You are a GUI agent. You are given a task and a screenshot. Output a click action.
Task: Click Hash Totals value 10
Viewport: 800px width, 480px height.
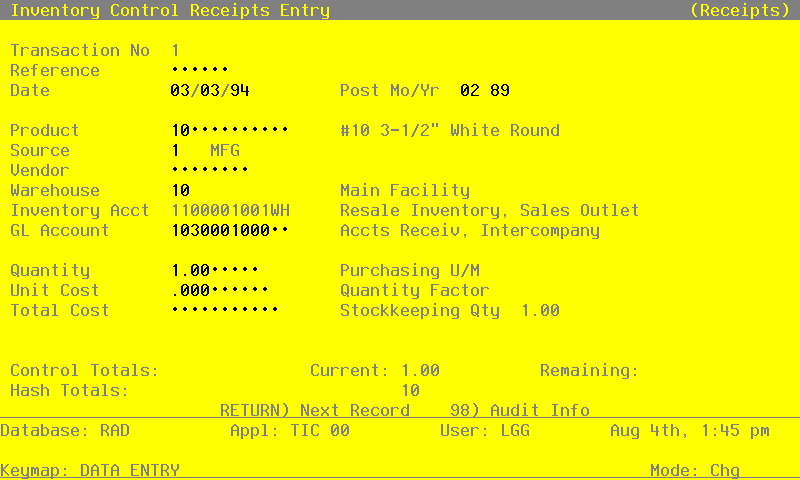410,390
